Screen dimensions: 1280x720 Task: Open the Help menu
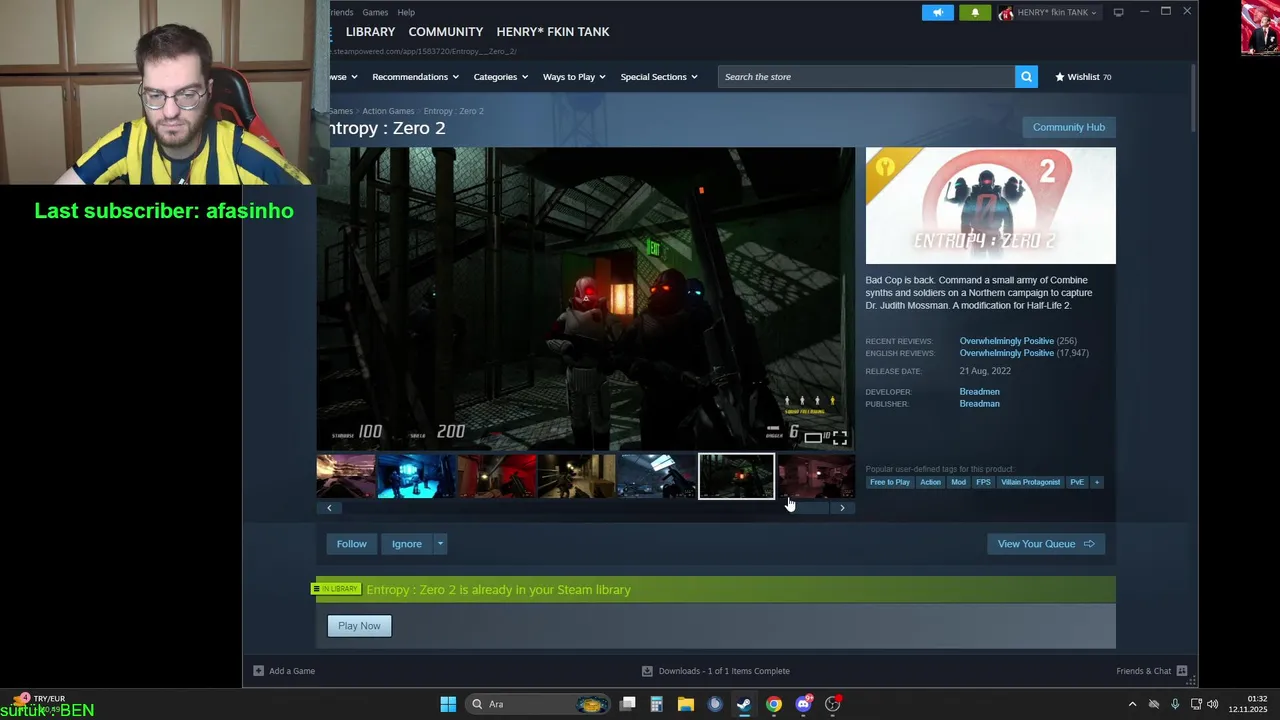point(406,12)
